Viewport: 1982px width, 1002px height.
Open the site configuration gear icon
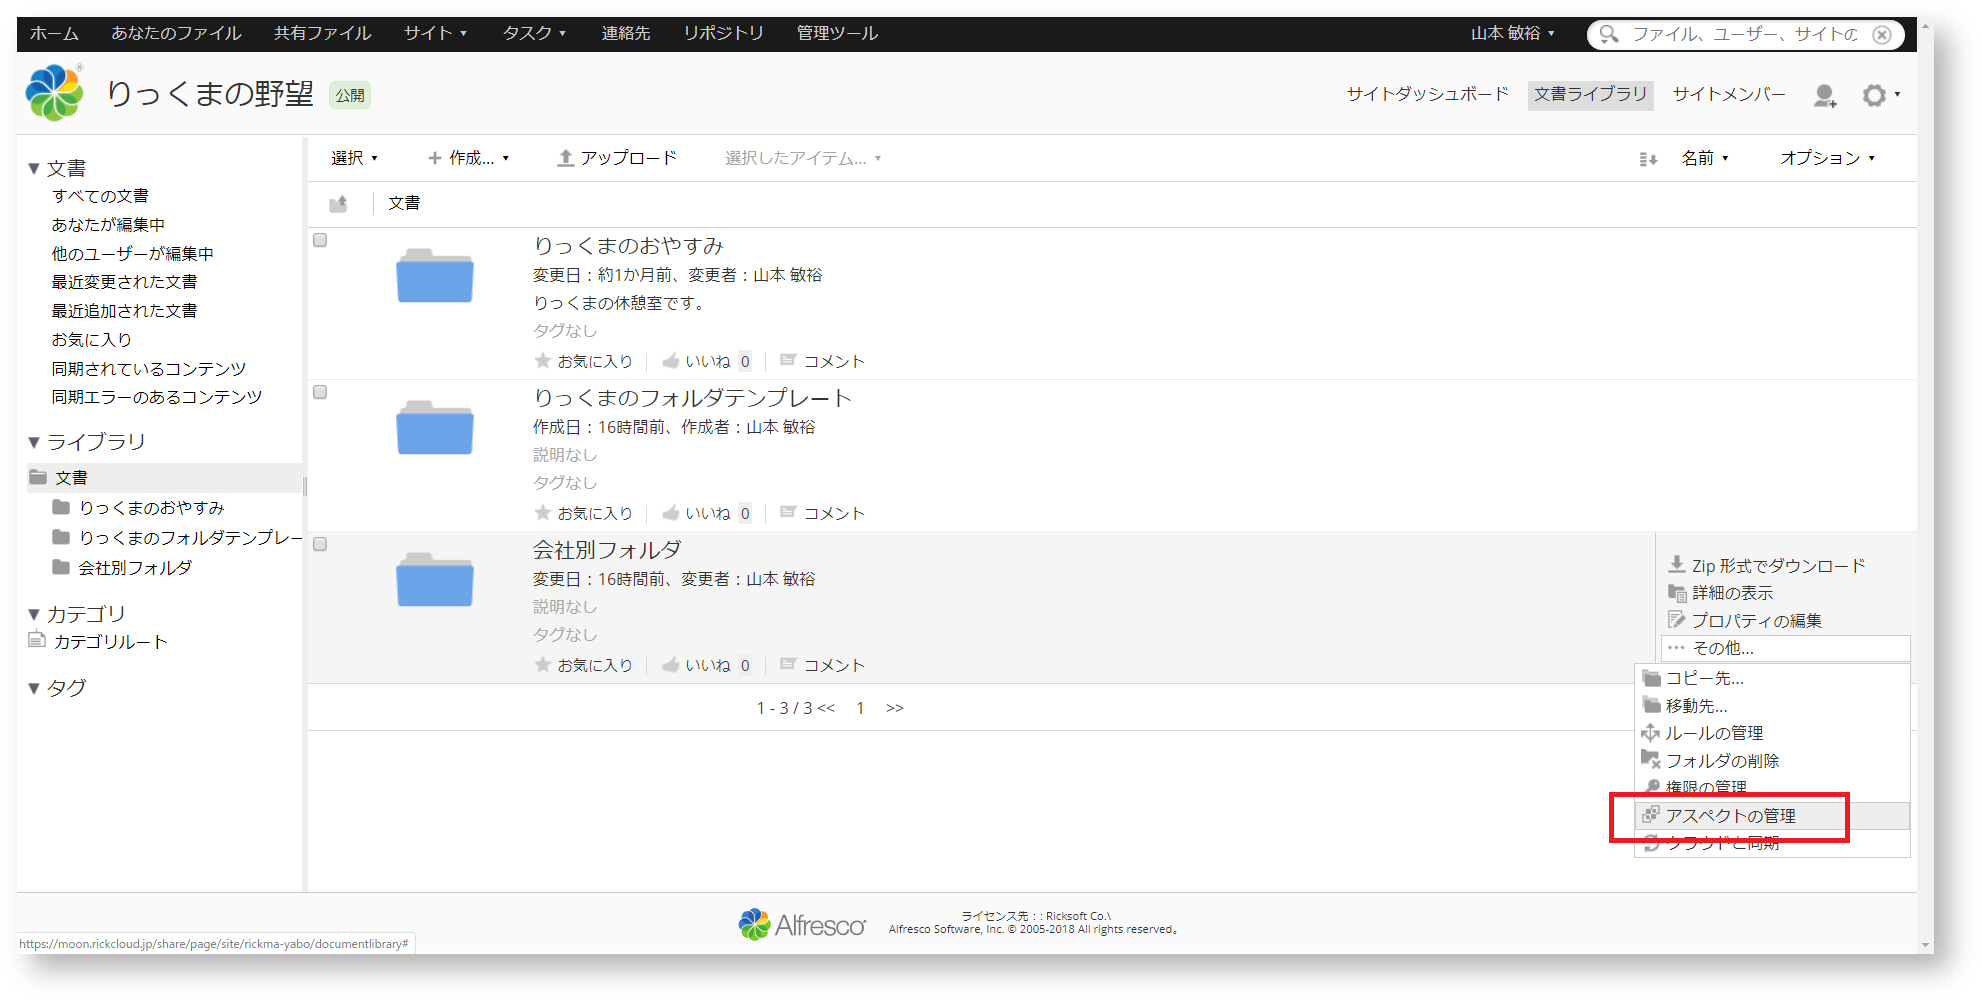pos(1875,95)
